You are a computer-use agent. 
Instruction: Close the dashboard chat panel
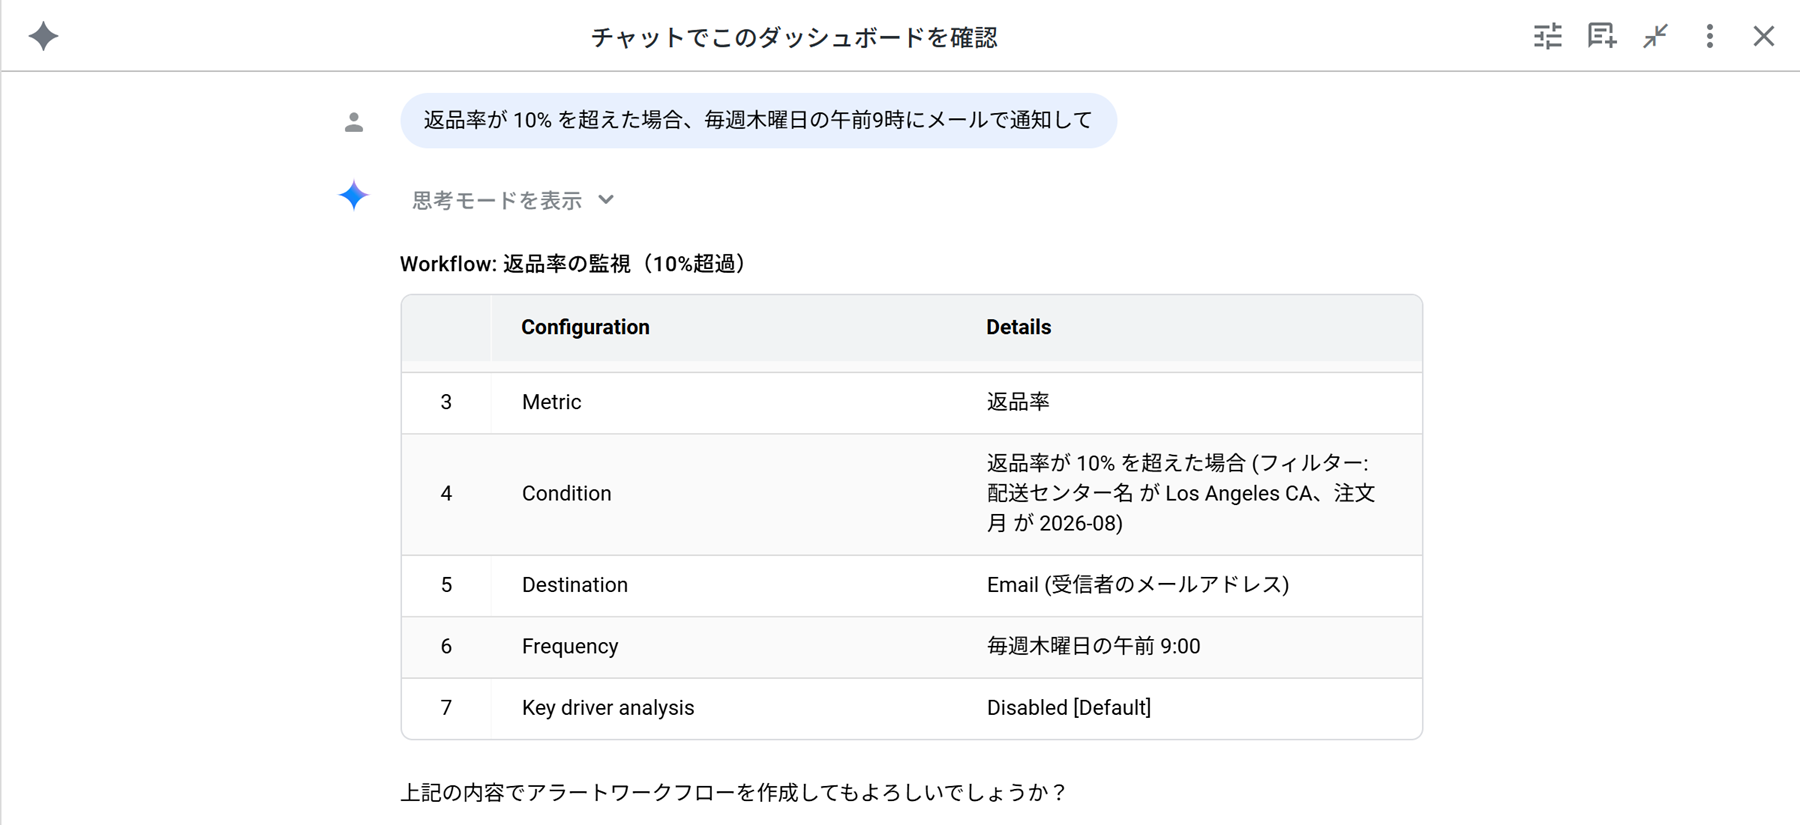[1763, 36]
